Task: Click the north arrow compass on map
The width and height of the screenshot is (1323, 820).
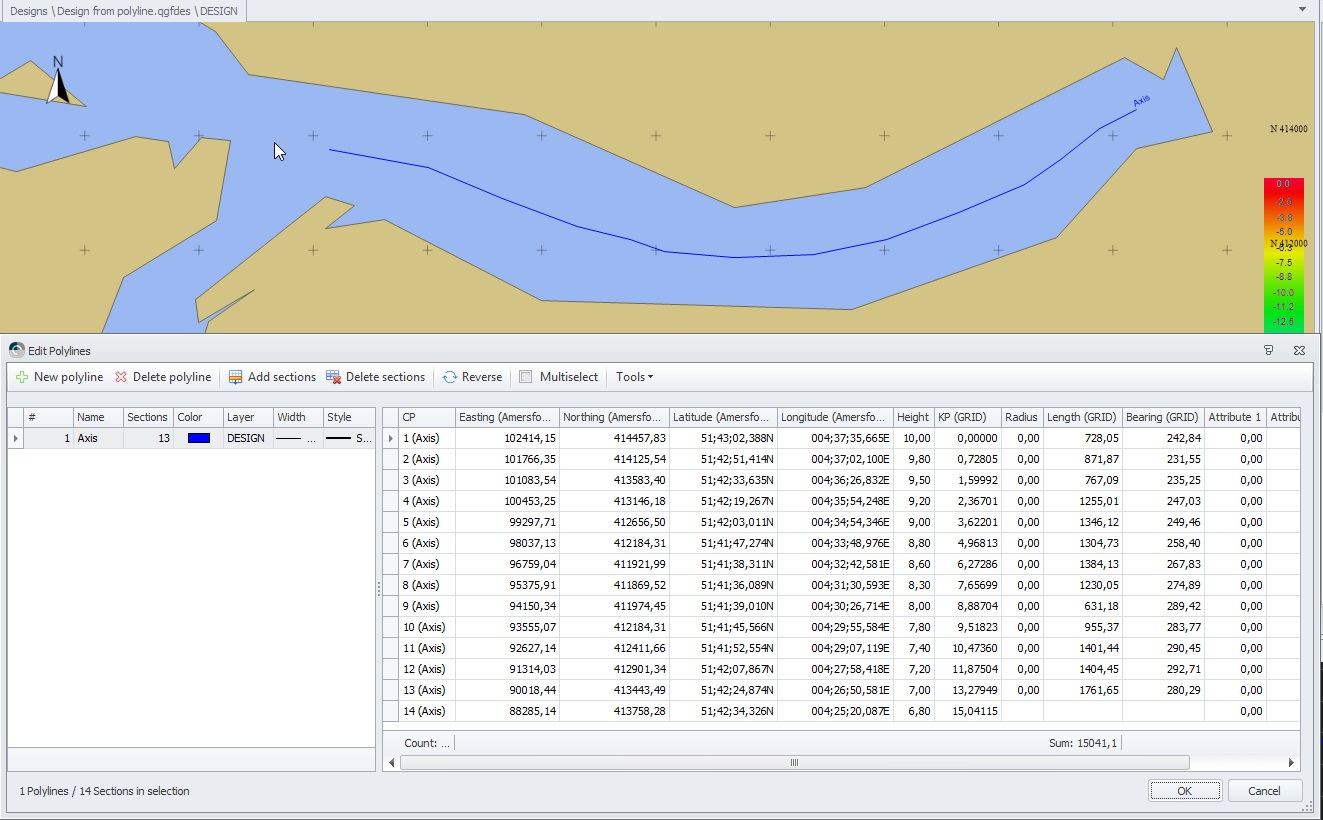Action: tap(60, 82)
